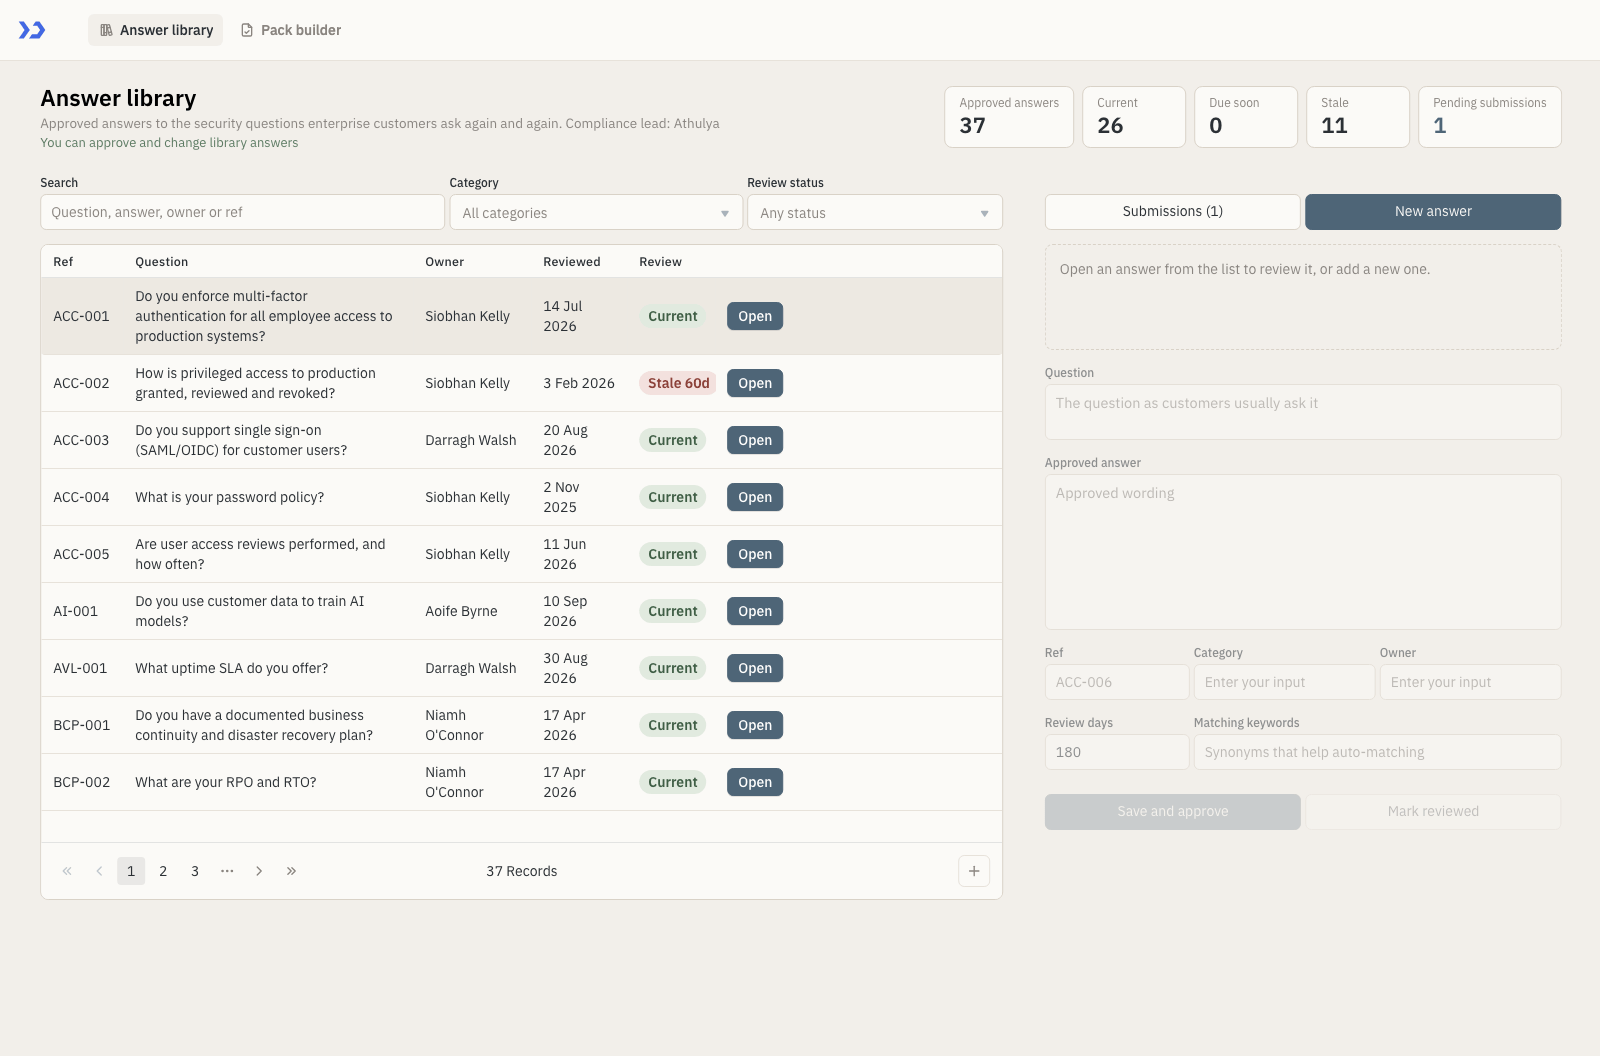This screenshot has height=1056, width=1600.
Task: Switch to Answer library tab
Action: (x=156, y=30)
